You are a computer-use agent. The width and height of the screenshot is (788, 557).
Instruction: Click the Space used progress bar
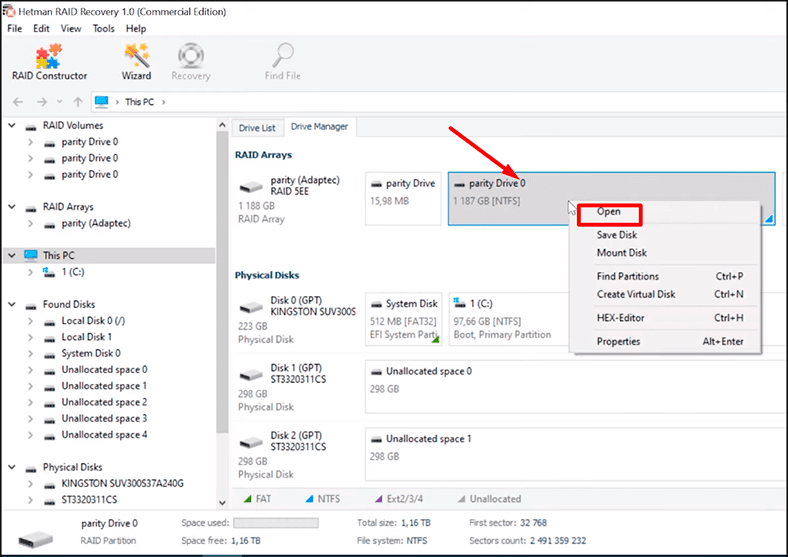[276, 523]
